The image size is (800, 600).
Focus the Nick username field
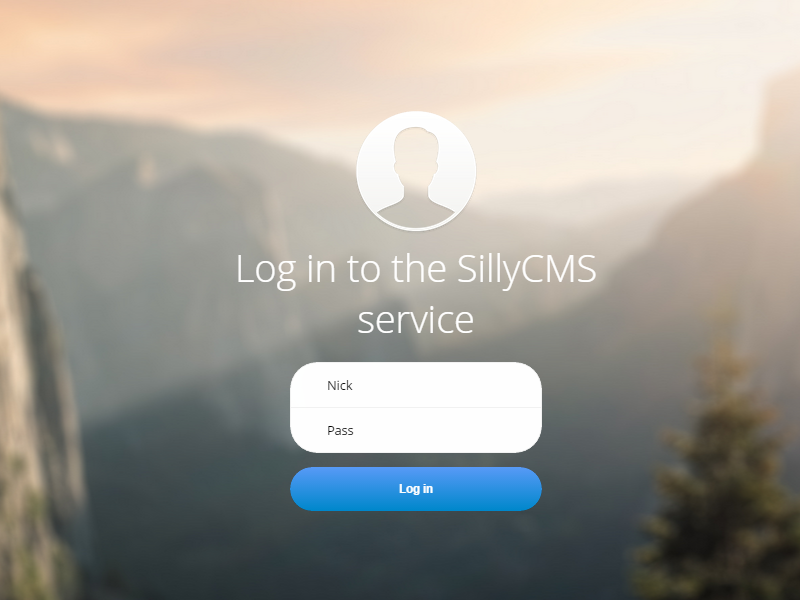click(x=416, y=385)
